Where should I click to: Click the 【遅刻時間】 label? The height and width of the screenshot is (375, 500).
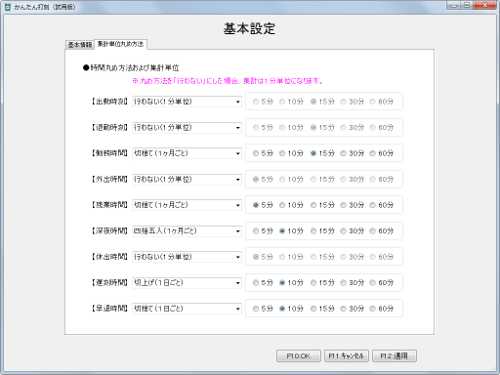[109, 283]
